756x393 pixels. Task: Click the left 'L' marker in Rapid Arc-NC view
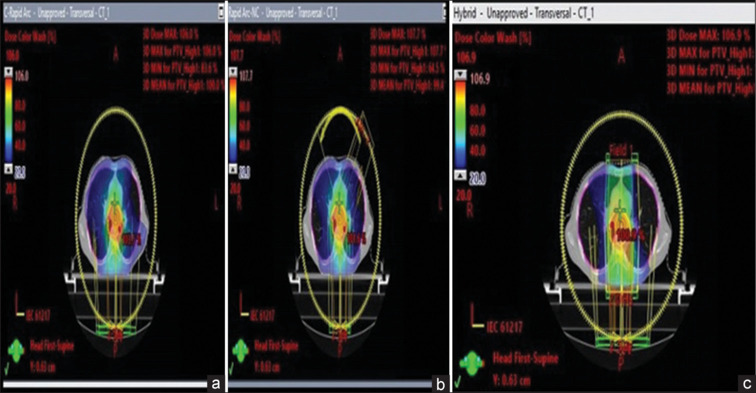(440, 203)
